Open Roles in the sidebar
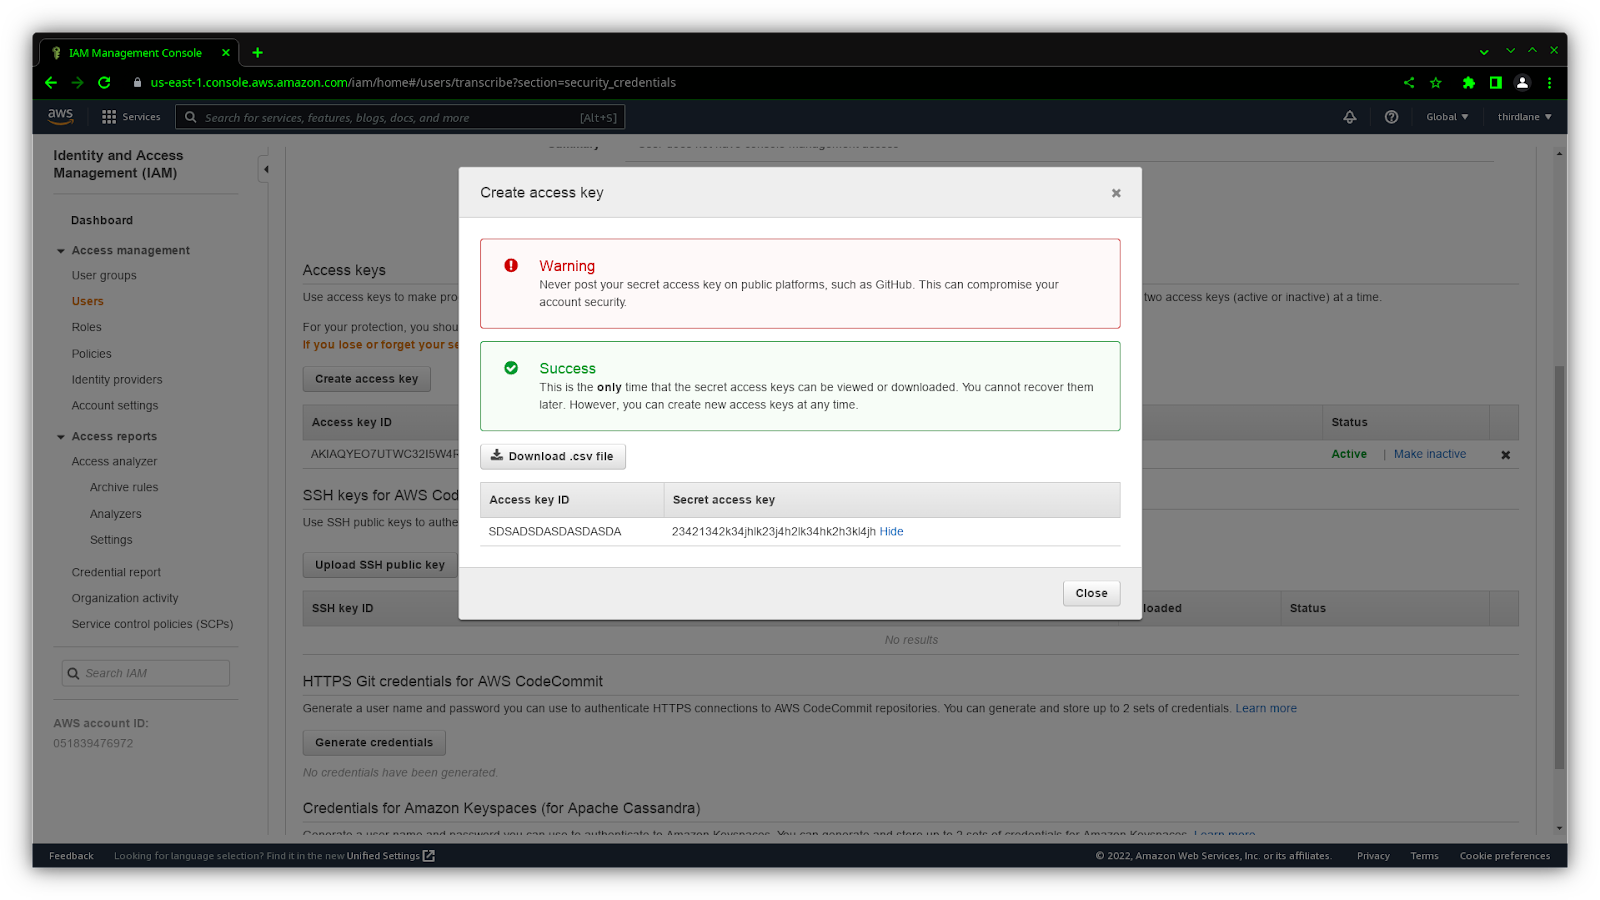 [86, 327]
